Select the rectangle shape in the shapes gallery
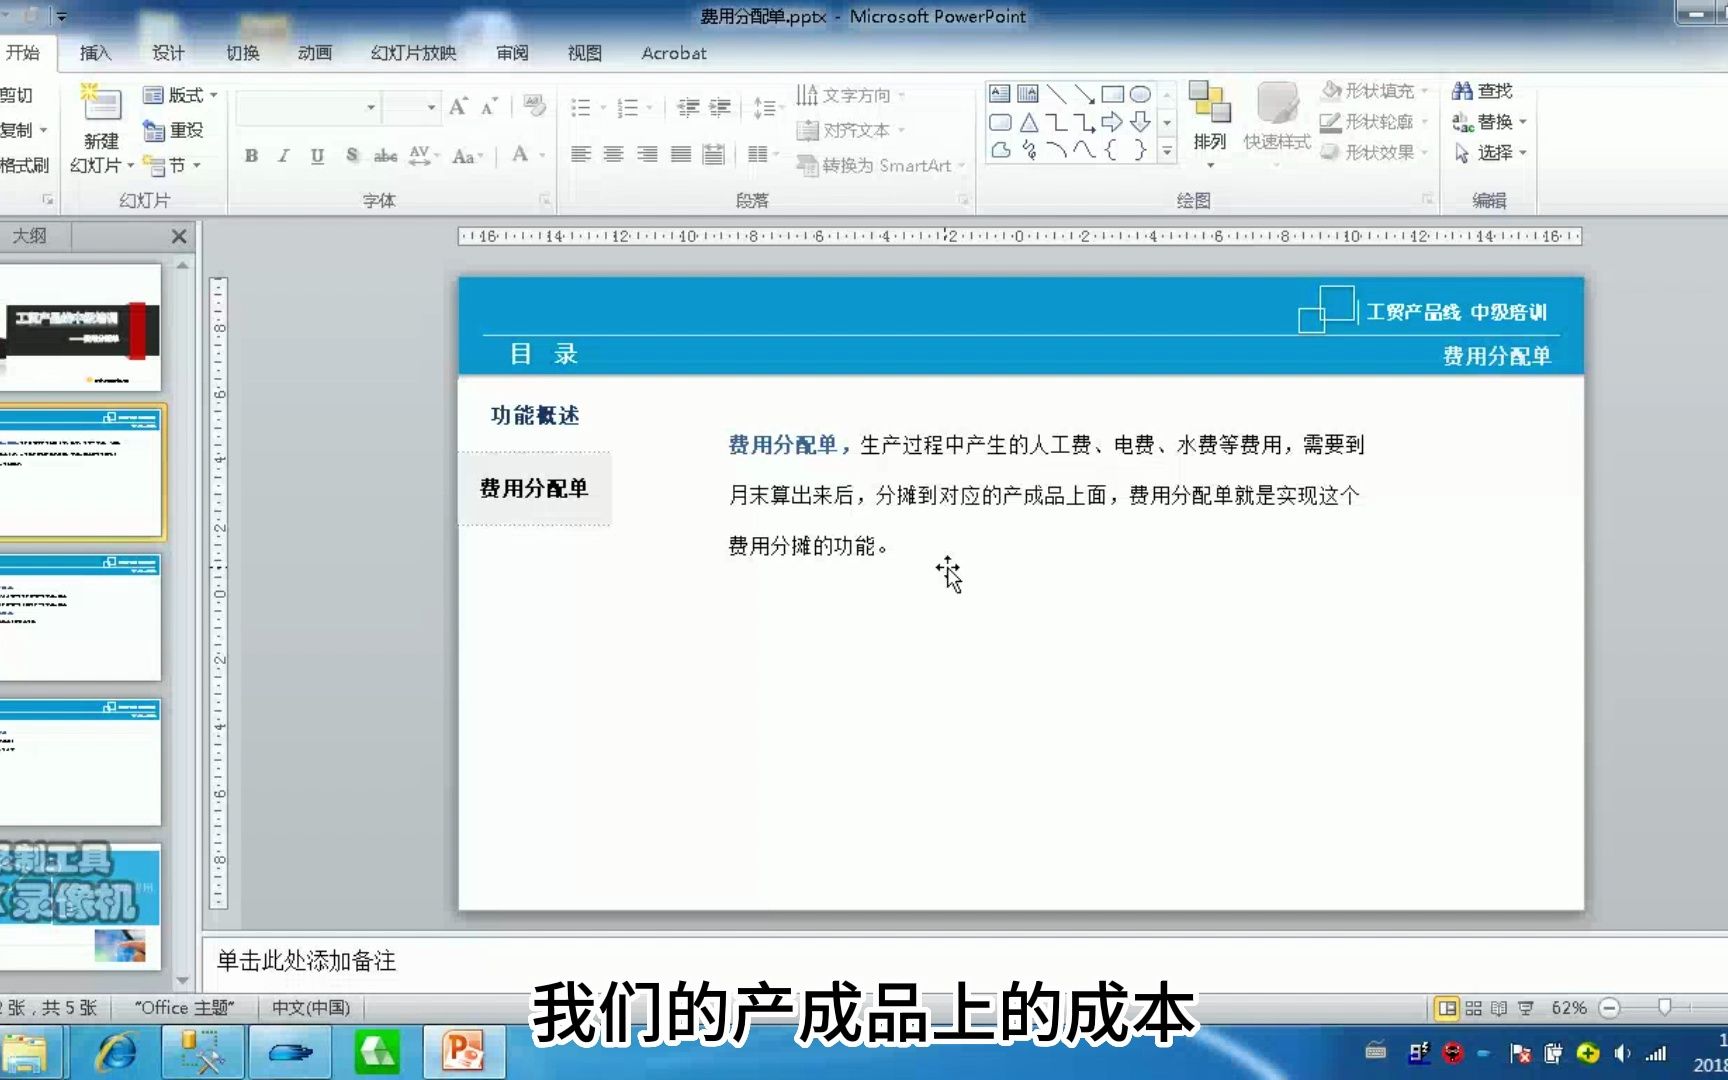1728x1080 pixels. 1114,93
